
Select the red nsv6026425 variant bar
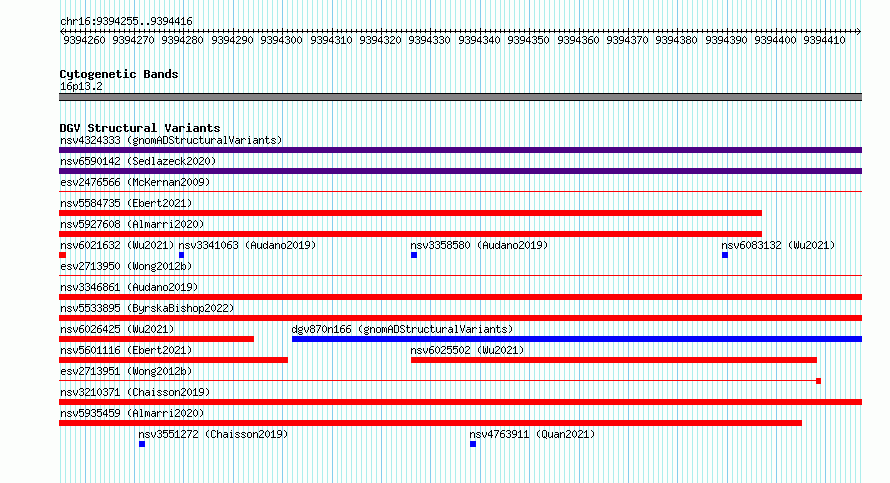click(x=157, y=339)
